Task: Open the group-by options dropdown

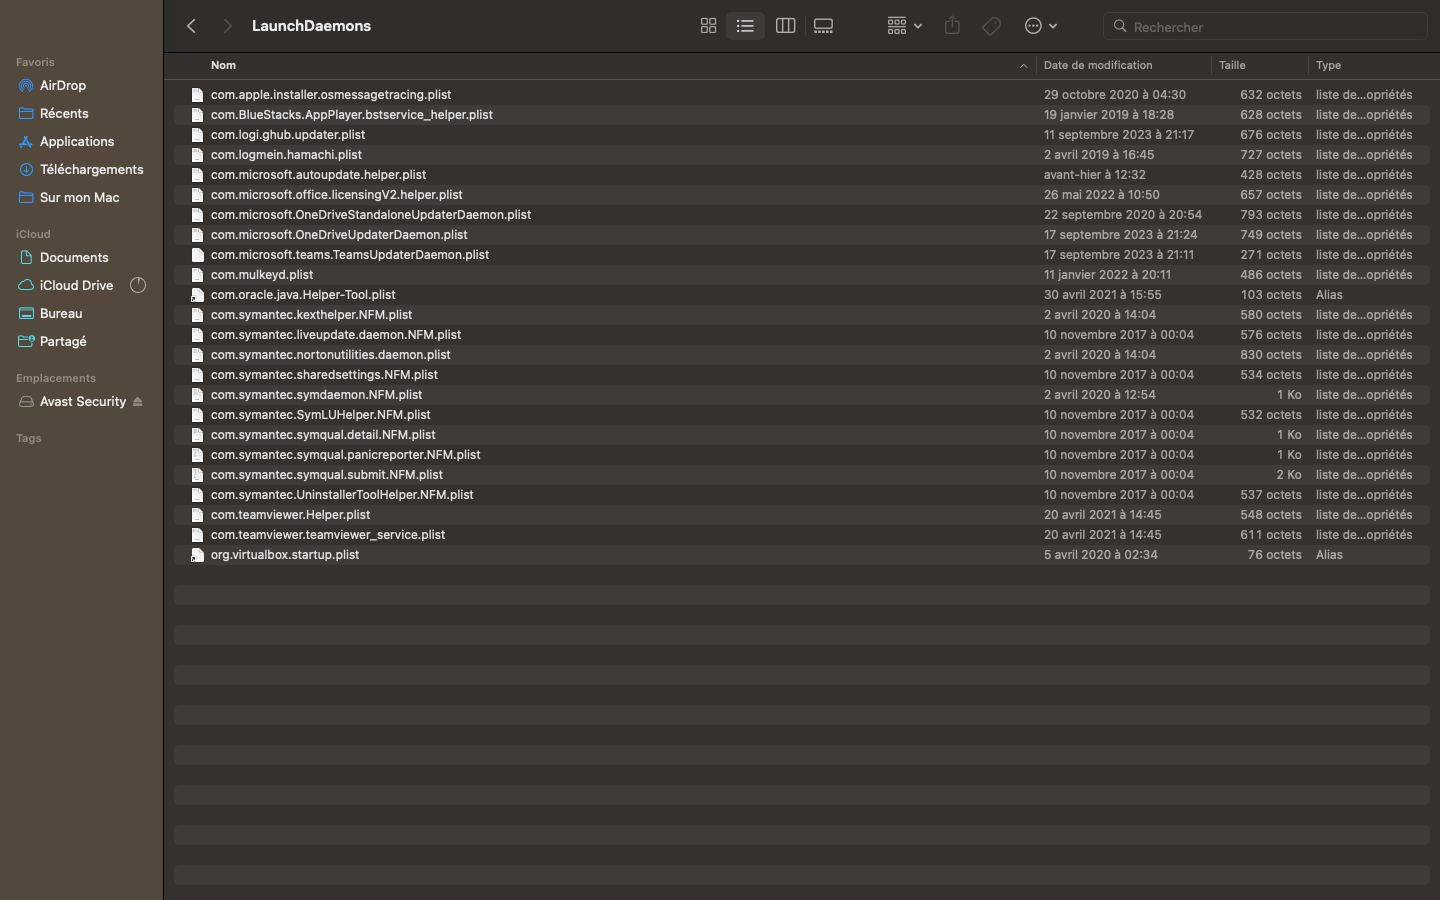Action: (904, 26)
